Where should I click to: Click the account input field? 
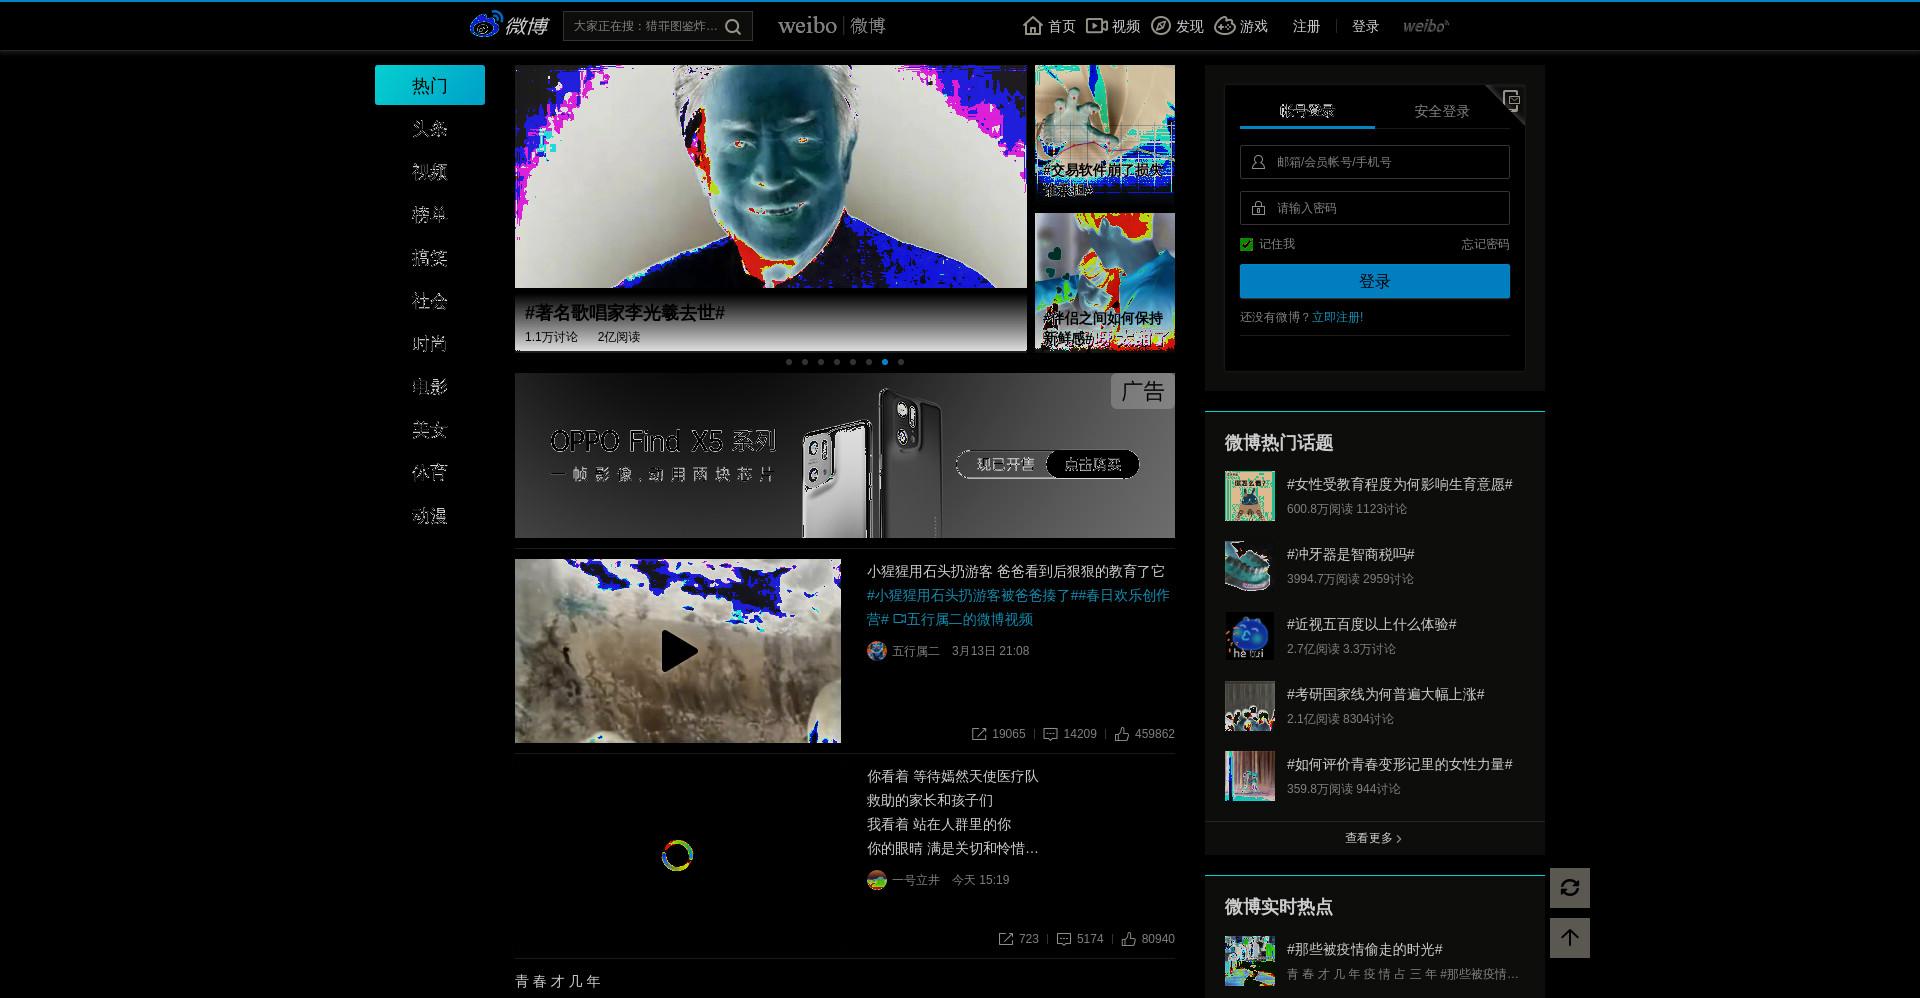[x=1375, y=162]
